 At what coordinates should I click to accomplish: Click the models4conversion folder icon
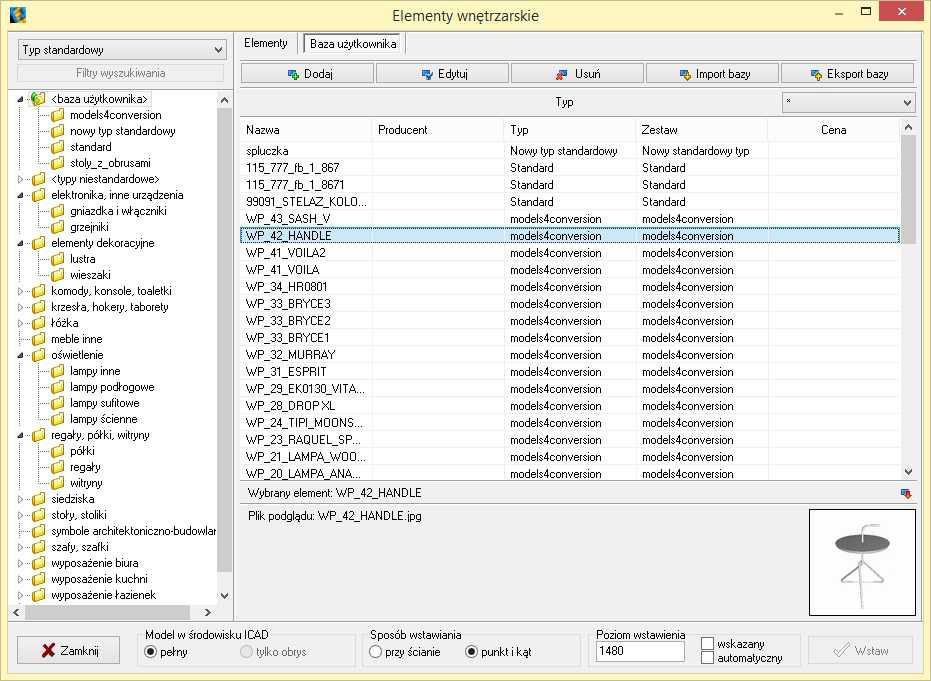pos(58,115)
